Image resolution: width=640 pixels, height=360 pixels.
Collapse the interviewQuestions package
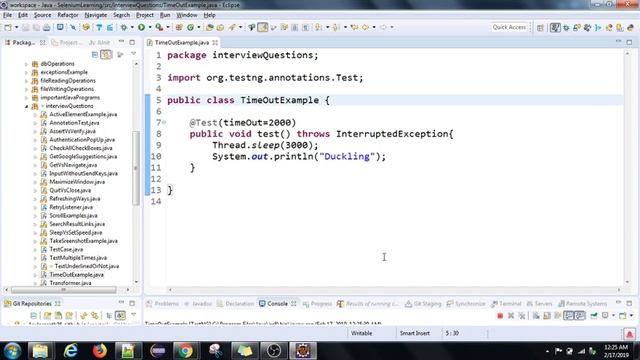pyautogui.click(x=27, y=106)
